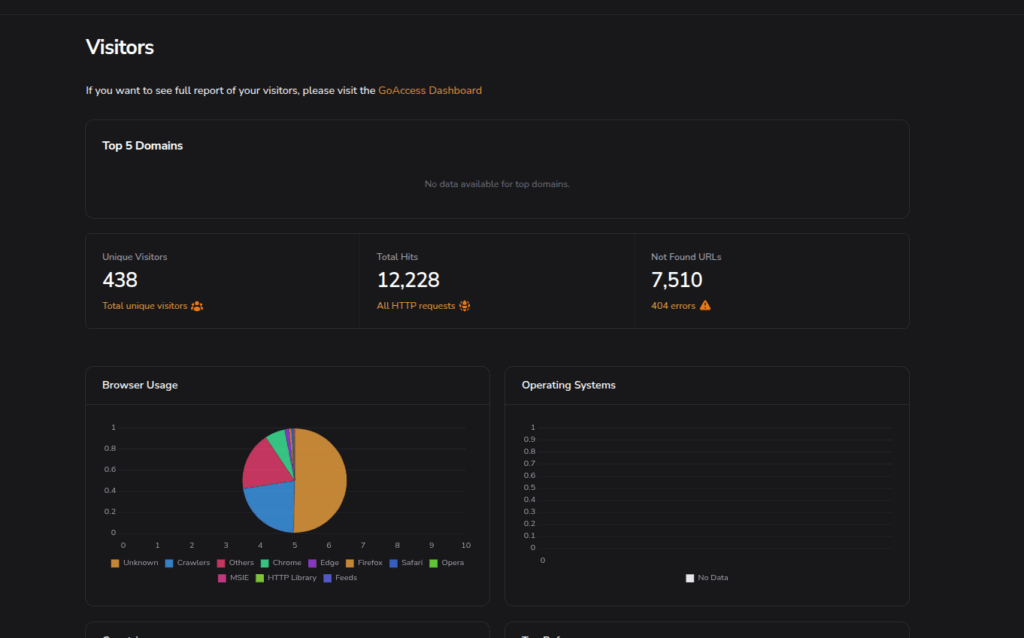Open the GoAccess Dashboard link
The height and width of the screenshot is (638, 1024).
430,90
